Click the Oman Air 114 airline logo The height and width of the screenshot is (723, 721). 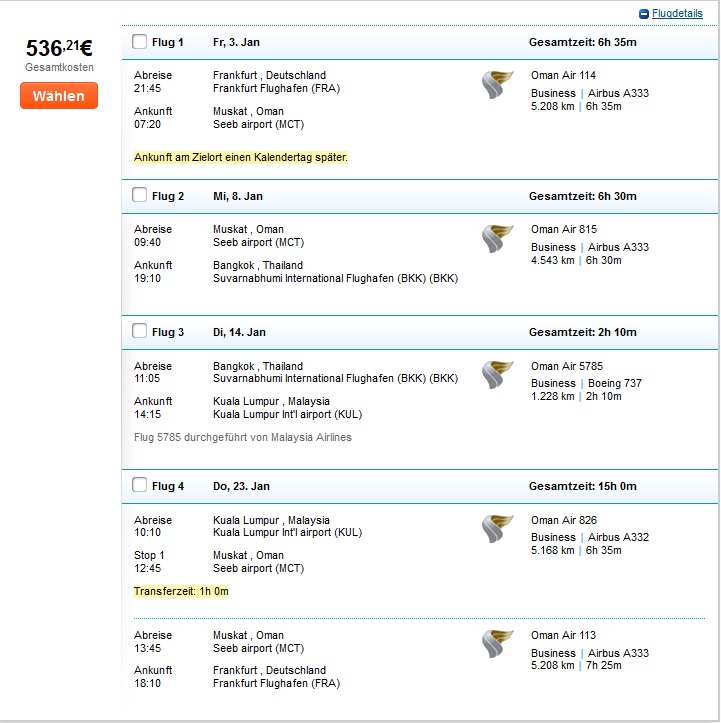(497, 84)
